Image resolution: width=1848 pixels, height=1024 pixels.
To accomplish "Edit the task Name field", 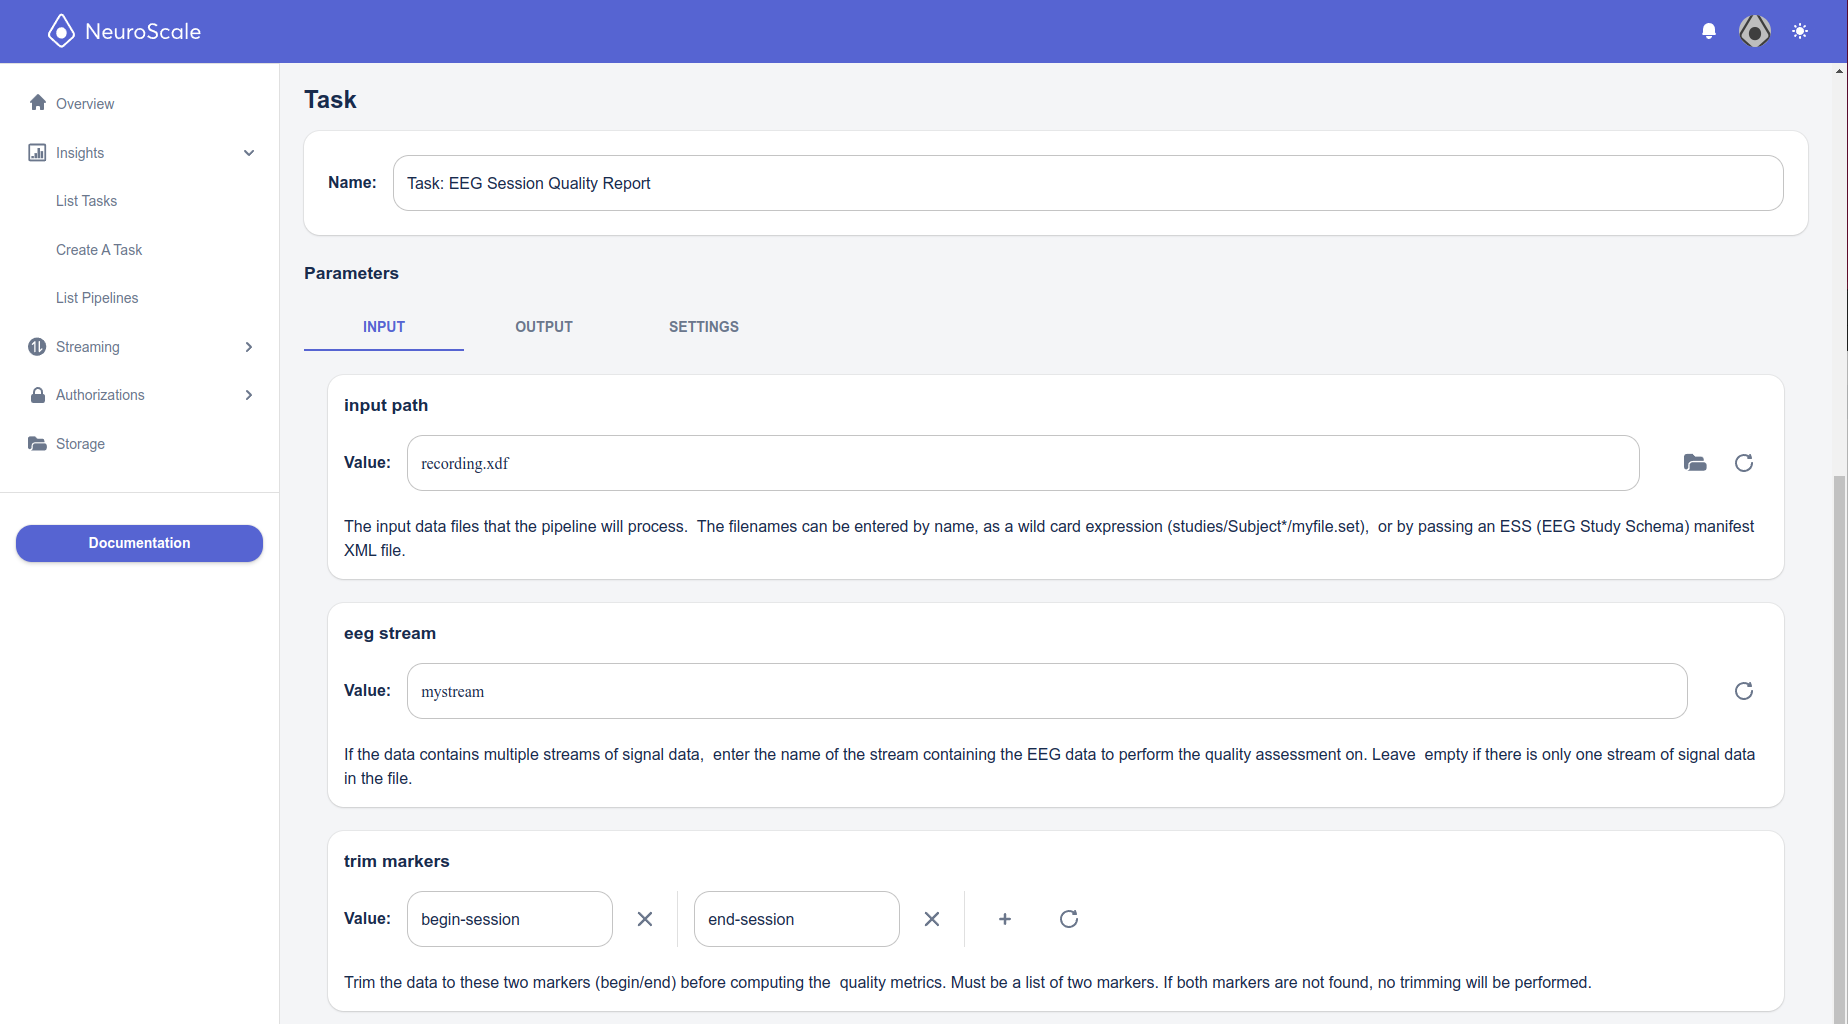I will click(x=1088, y=183).
